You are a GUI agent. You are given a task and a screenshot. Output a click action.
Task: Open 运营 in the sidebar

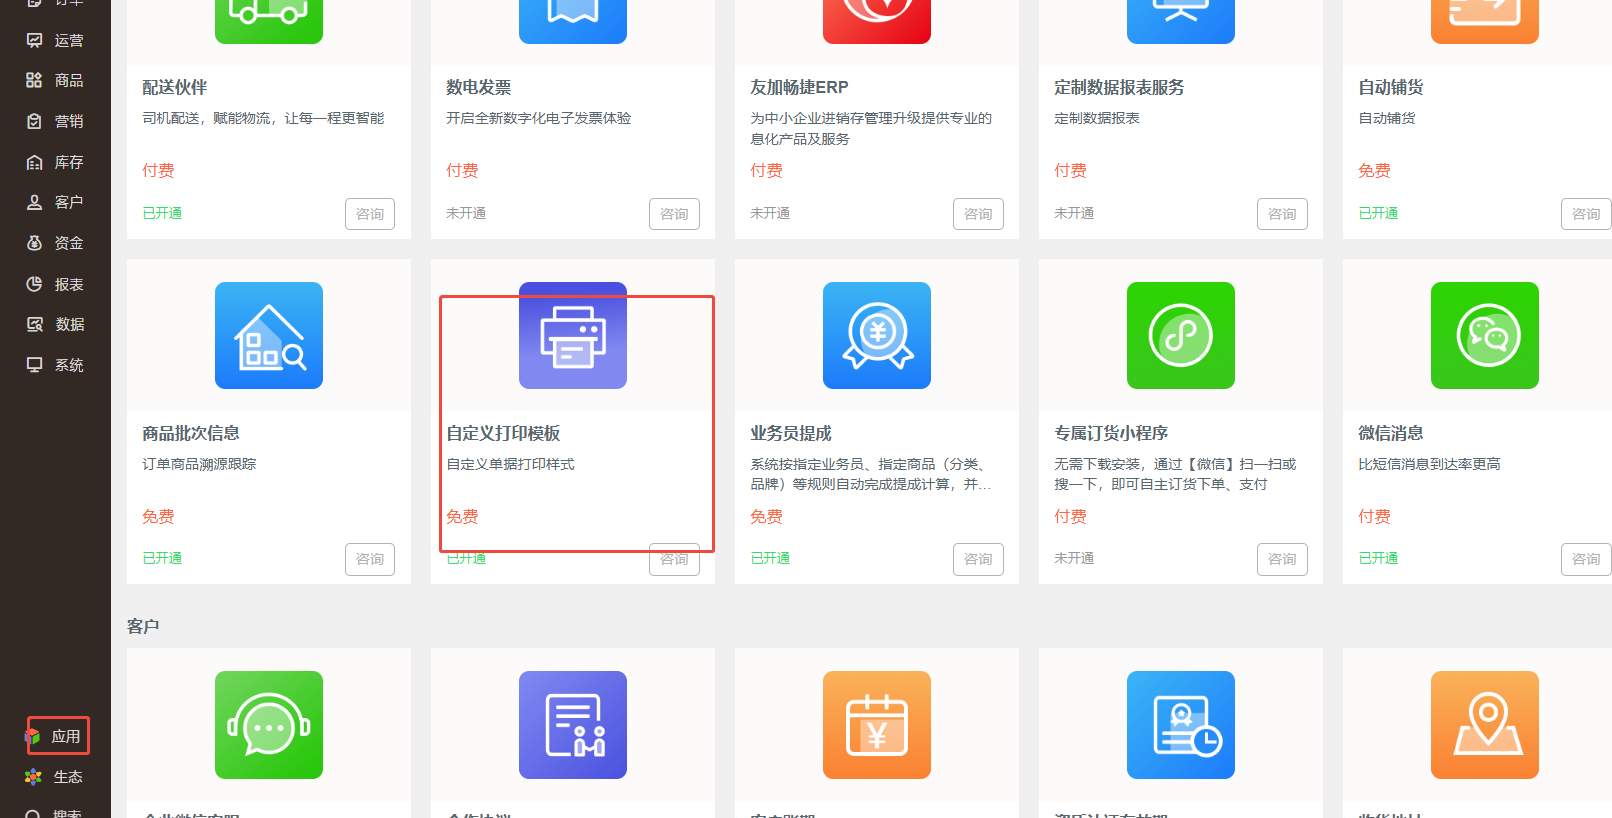click(x=55, y=40)
